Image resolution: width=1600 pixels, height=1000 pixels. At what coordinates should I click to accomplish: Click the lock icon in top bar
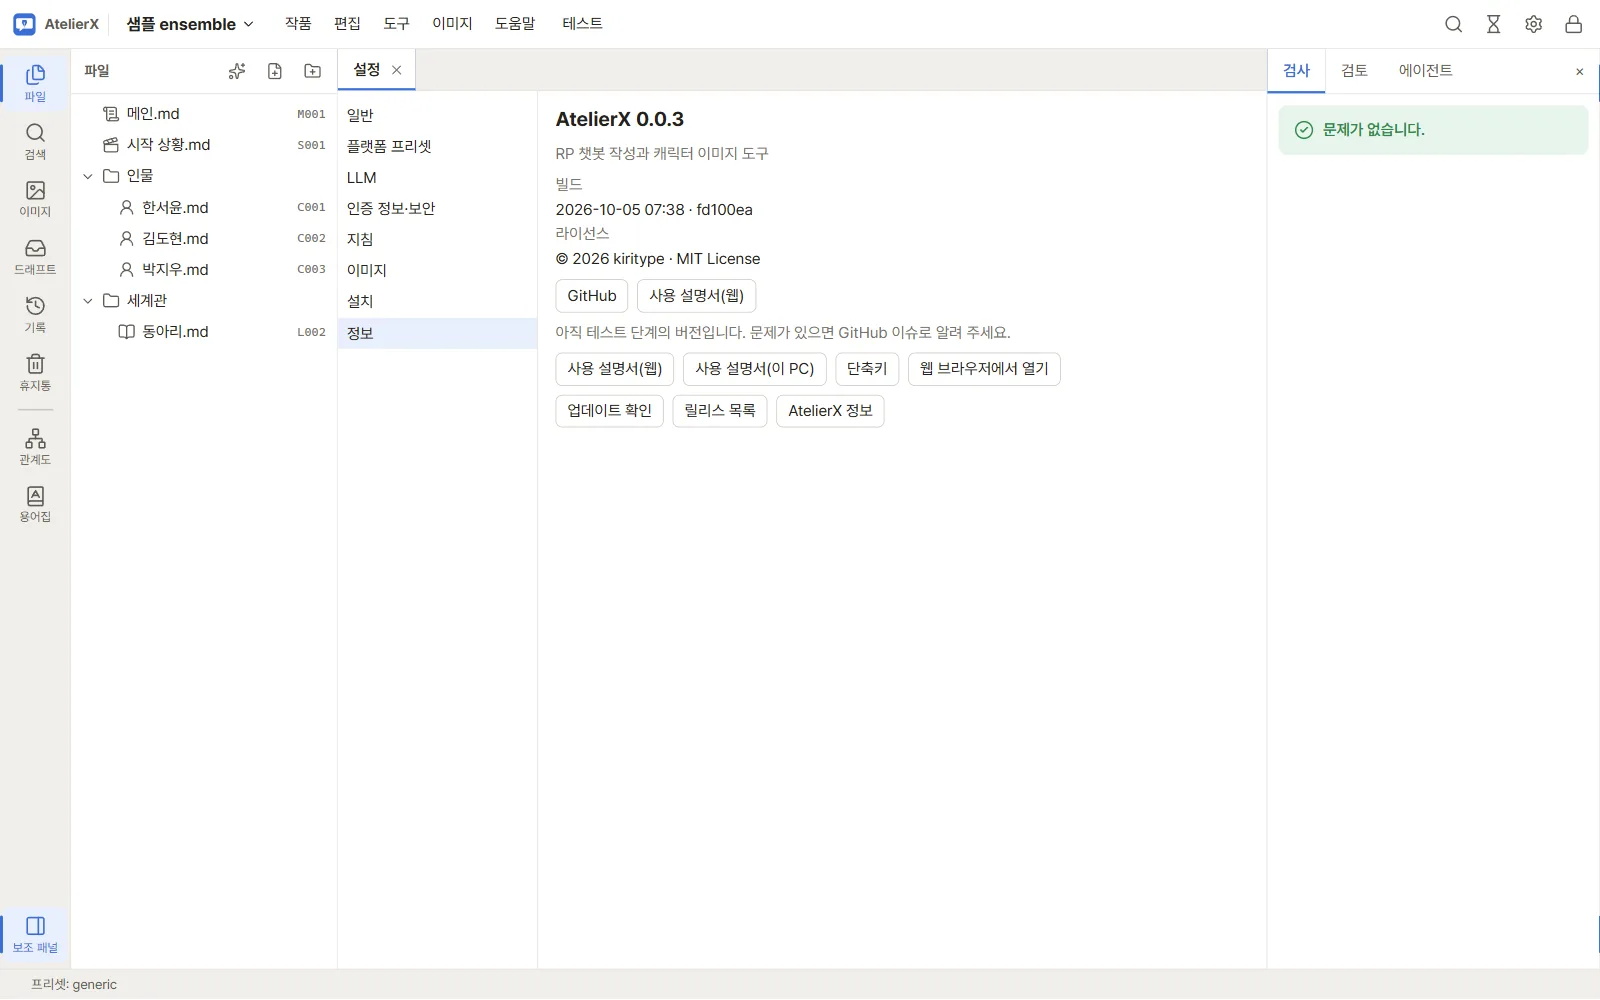click(1574, 24)
